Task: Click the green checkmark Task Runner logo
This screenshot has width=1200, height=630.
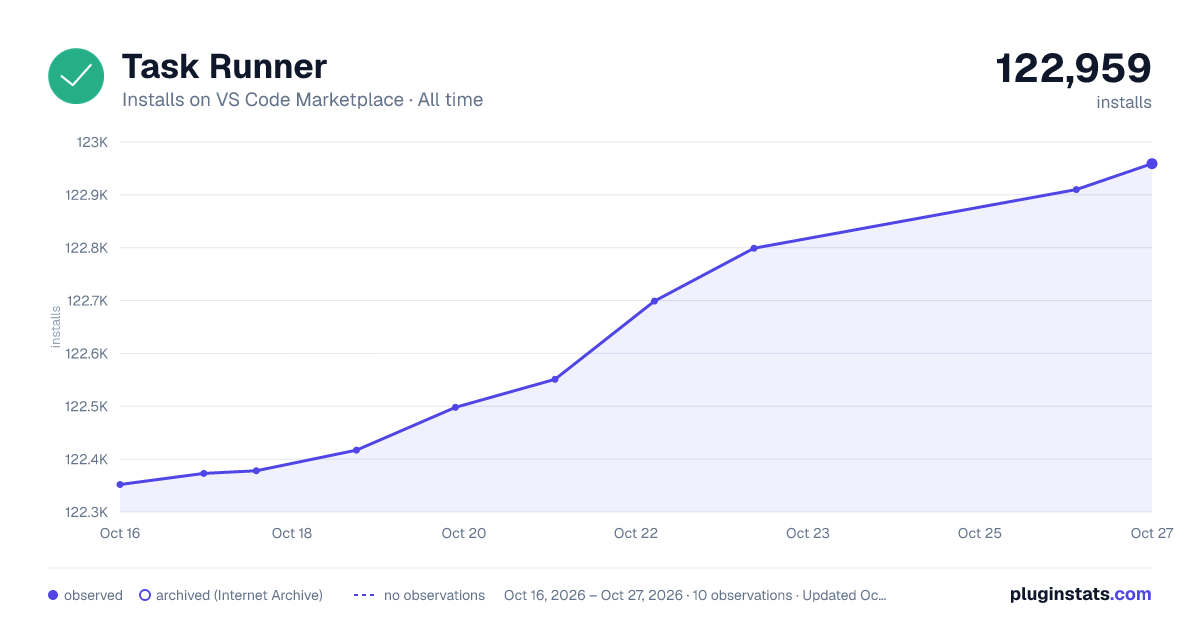Action: click(76, 76)
